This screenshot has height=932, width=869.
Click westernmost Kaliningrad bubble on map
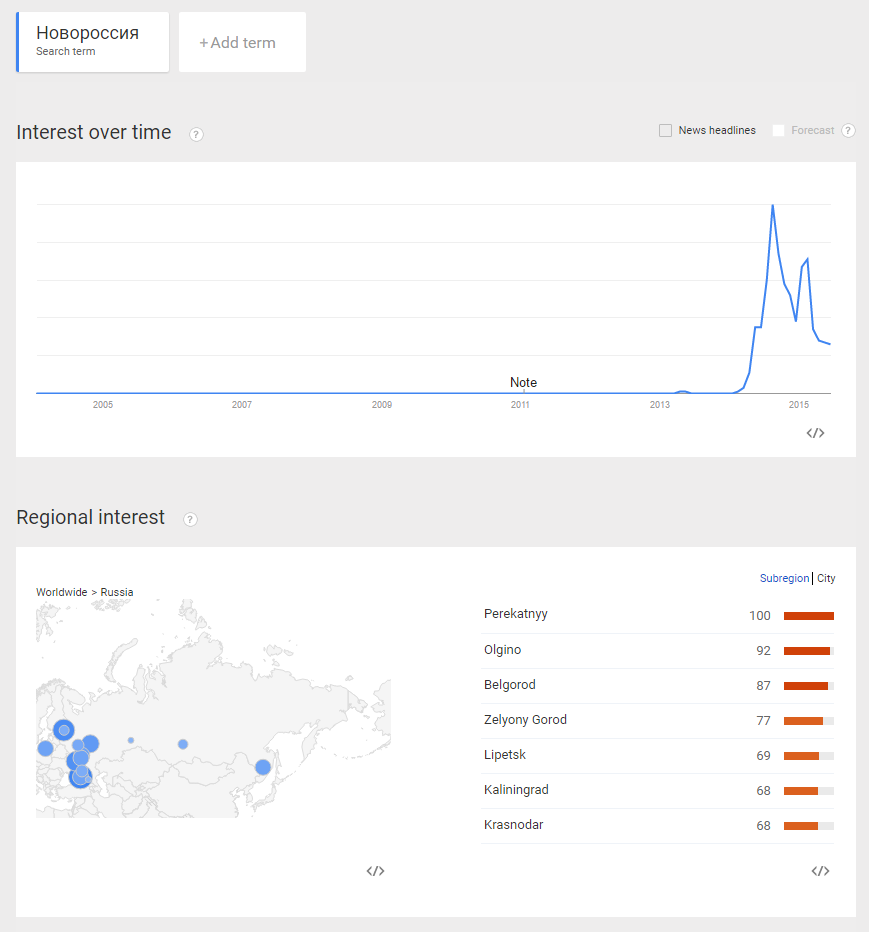tap(45, 748)
